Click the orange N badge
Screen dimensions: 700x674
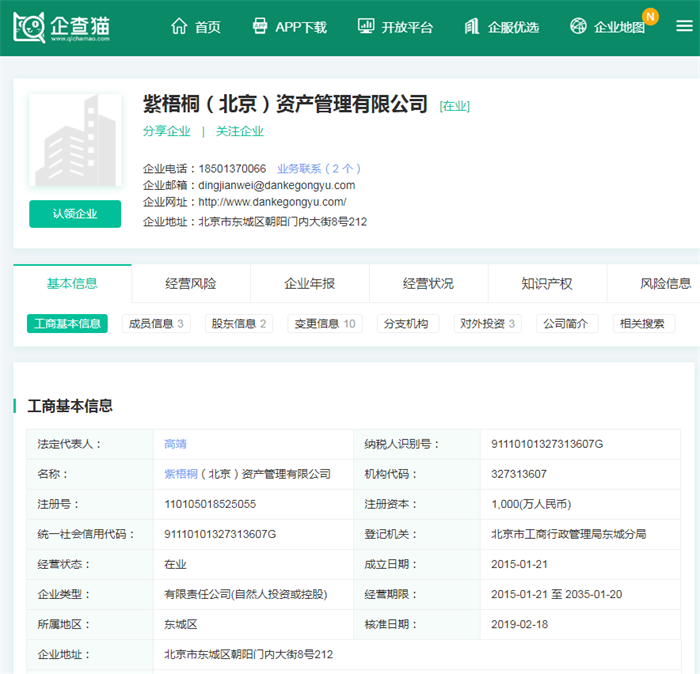650,17
